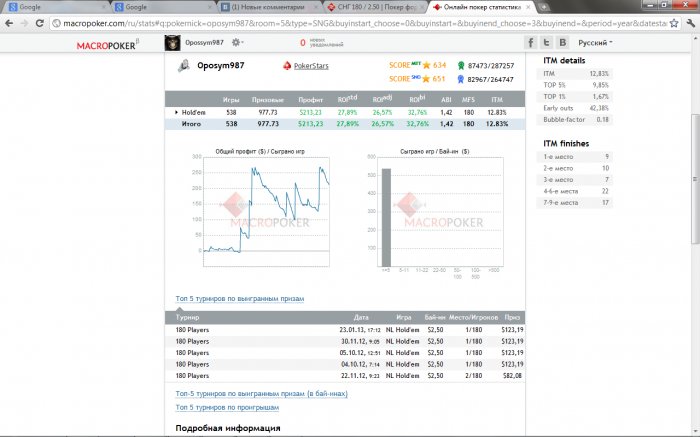Screen dimensions: 700x437
Task: Click the gray bar in the Бай-ин chart
Action: point(386,217)
